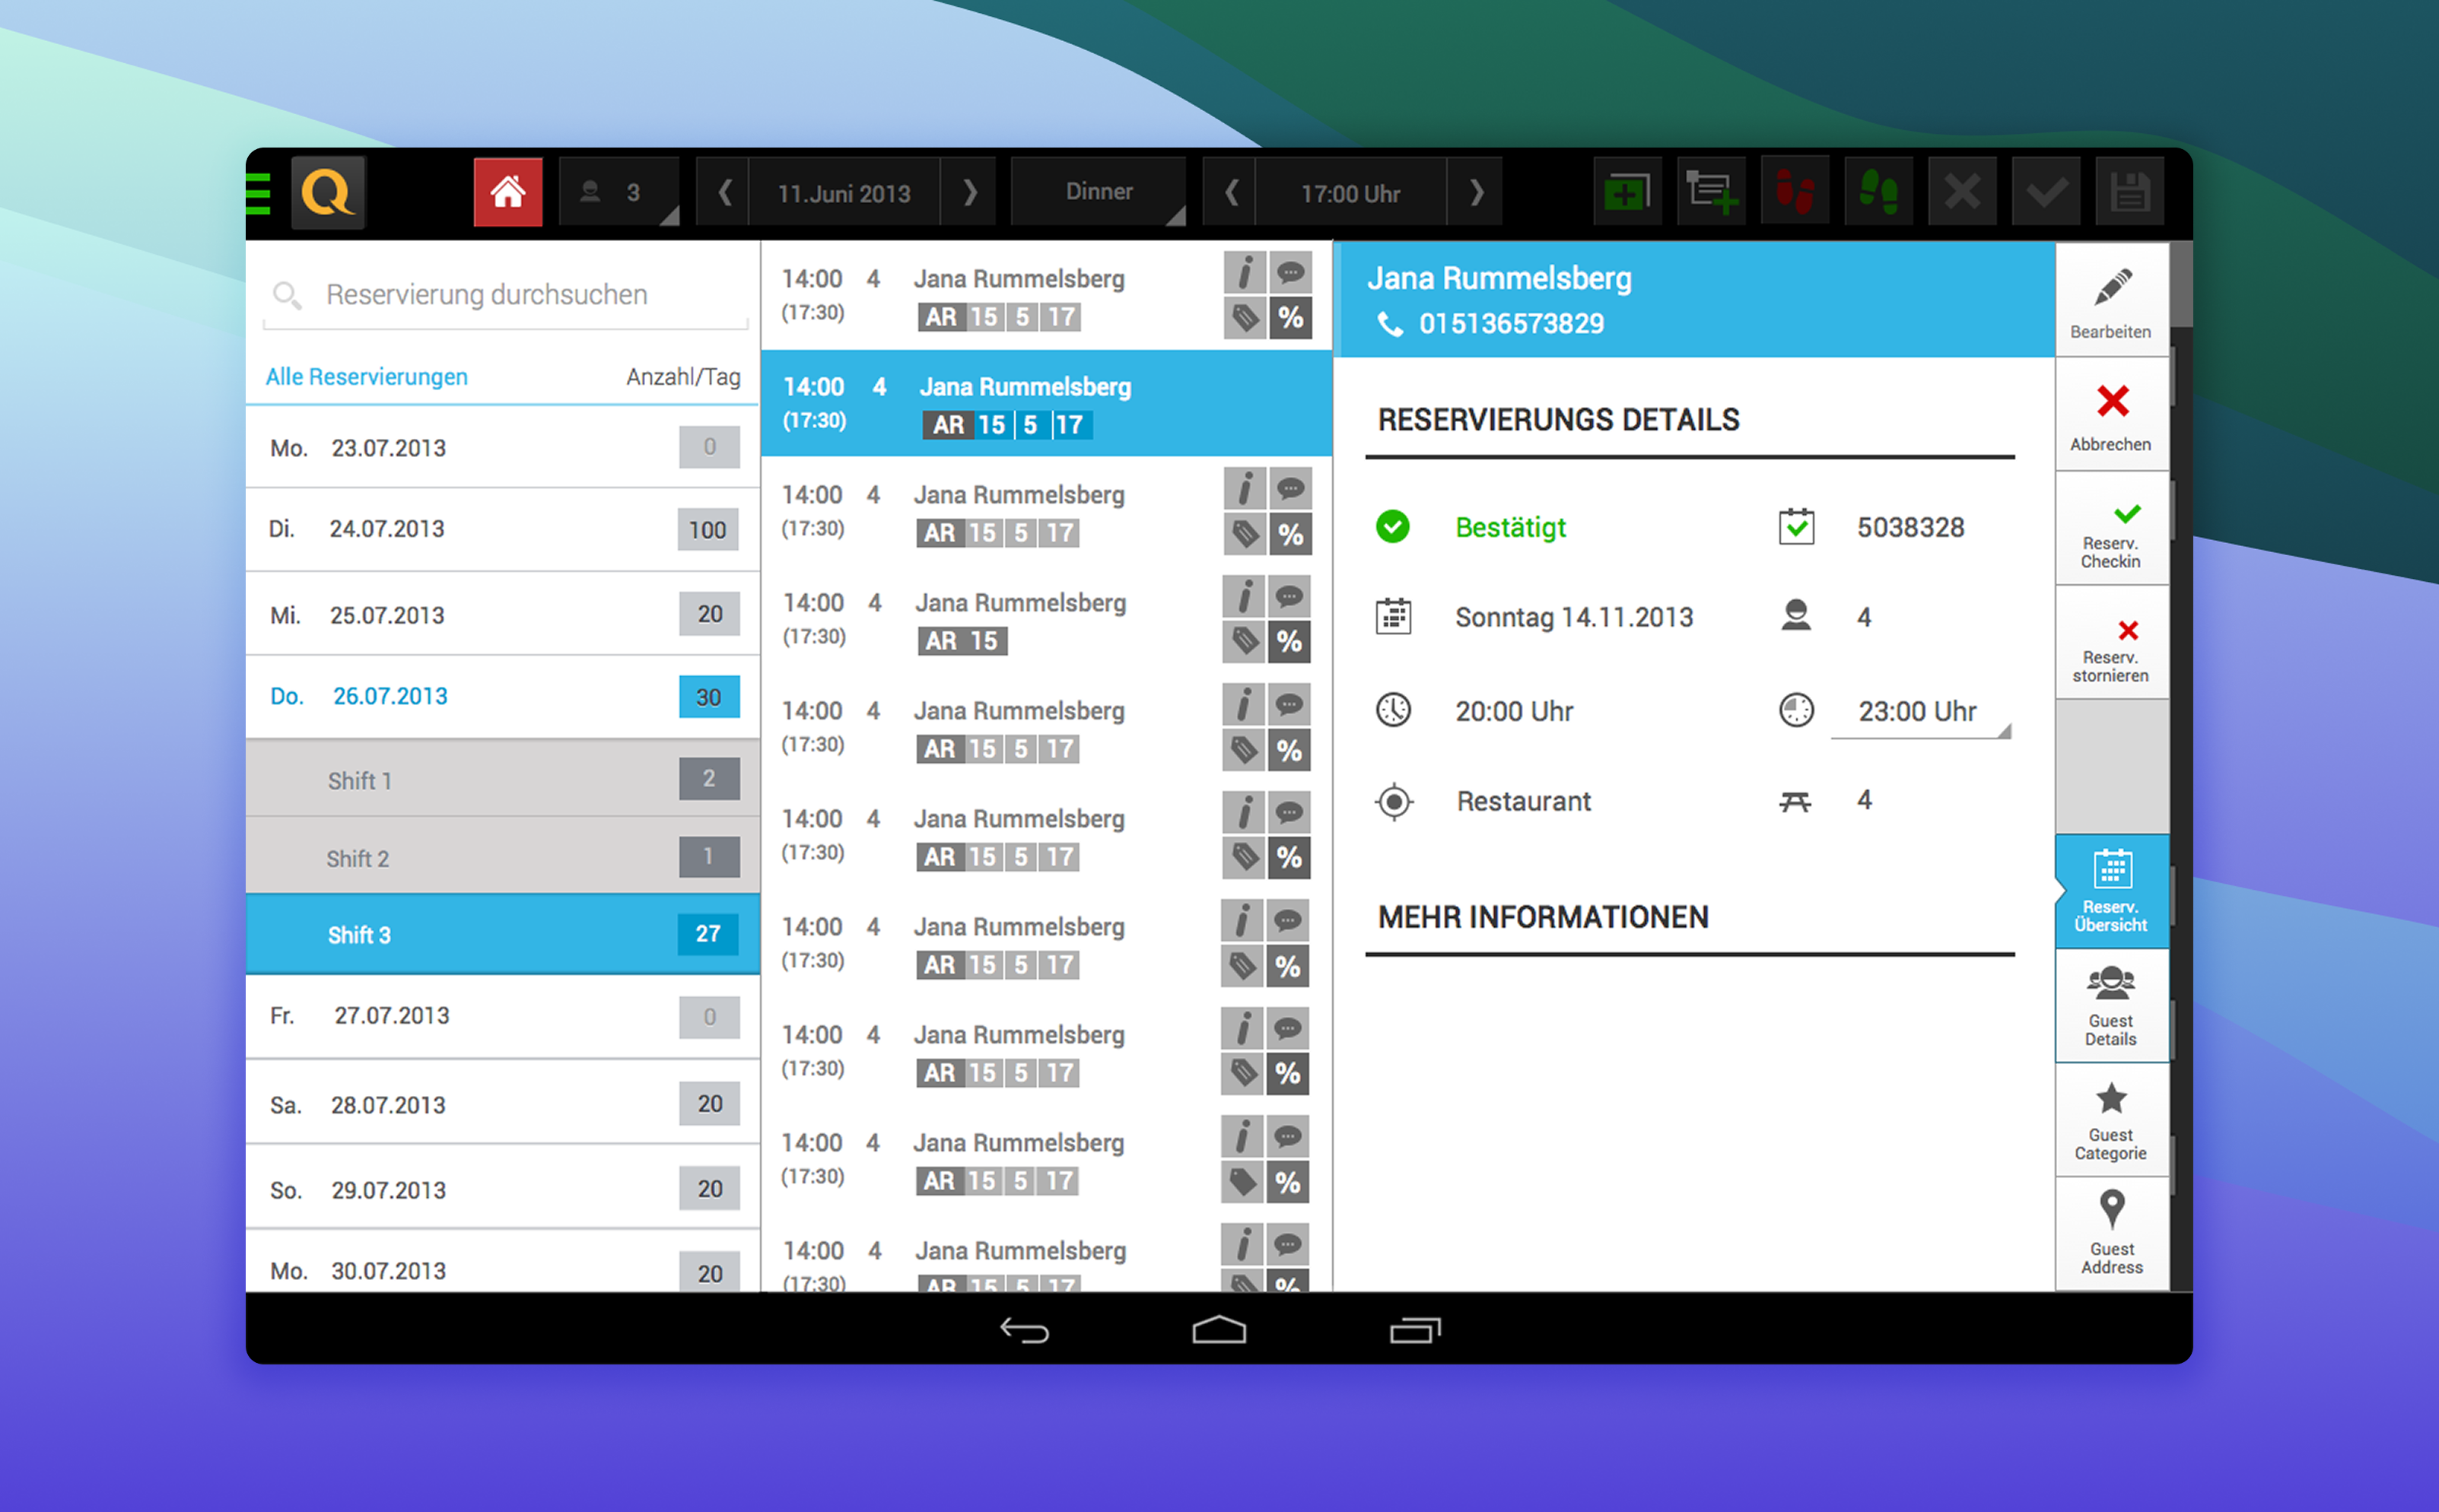Click the 17:00 Uhr time field

point(1351,193)
